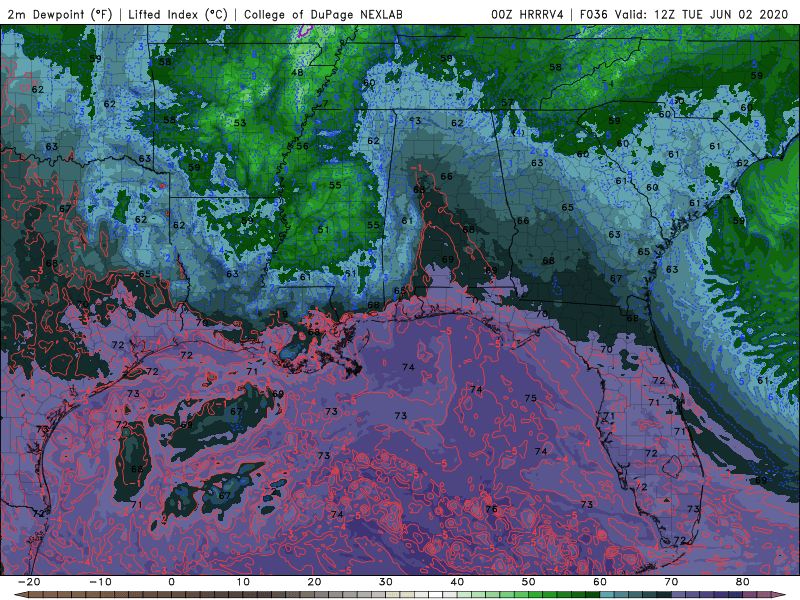Click the -20 label on the color scale
Image resolution: width=800 pixels, height=600 pixels.
tap(29, 582)
